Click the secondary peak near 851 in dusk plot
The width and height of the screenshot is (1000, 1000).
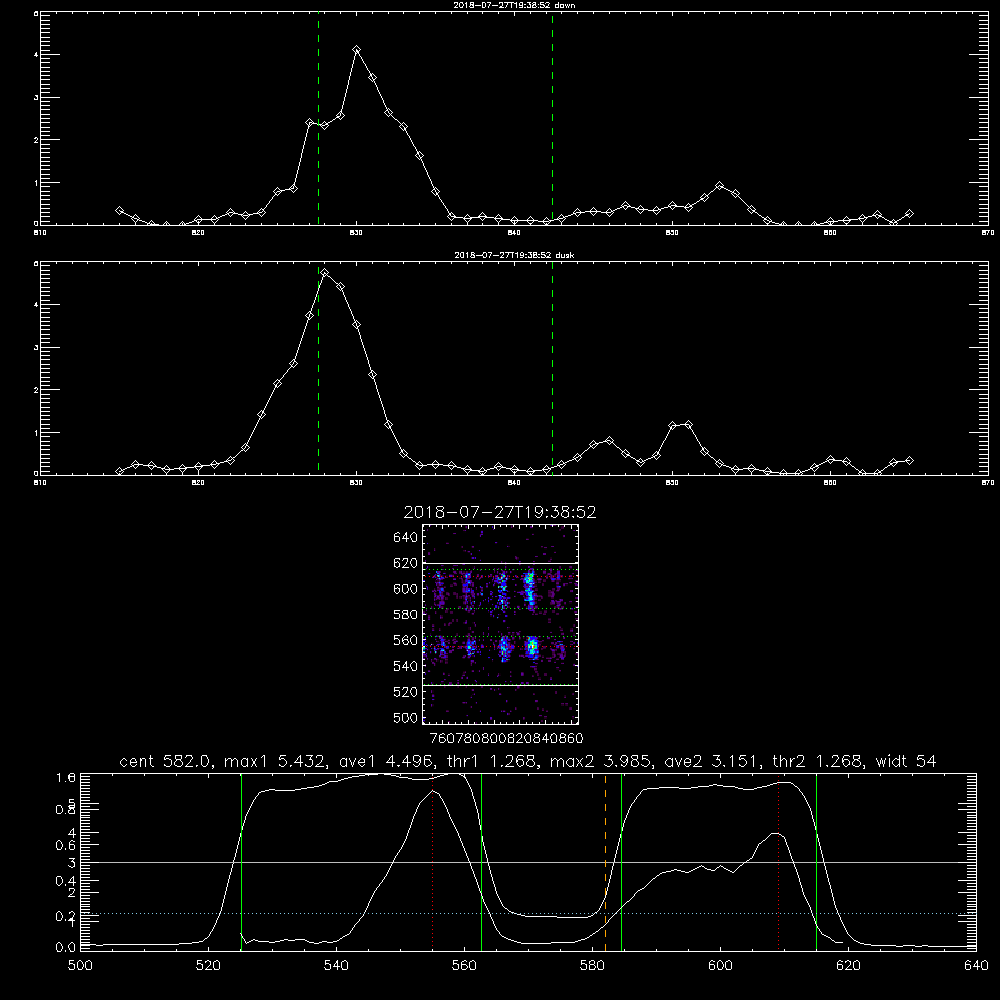pyautogui.click(x=688, y=424)
